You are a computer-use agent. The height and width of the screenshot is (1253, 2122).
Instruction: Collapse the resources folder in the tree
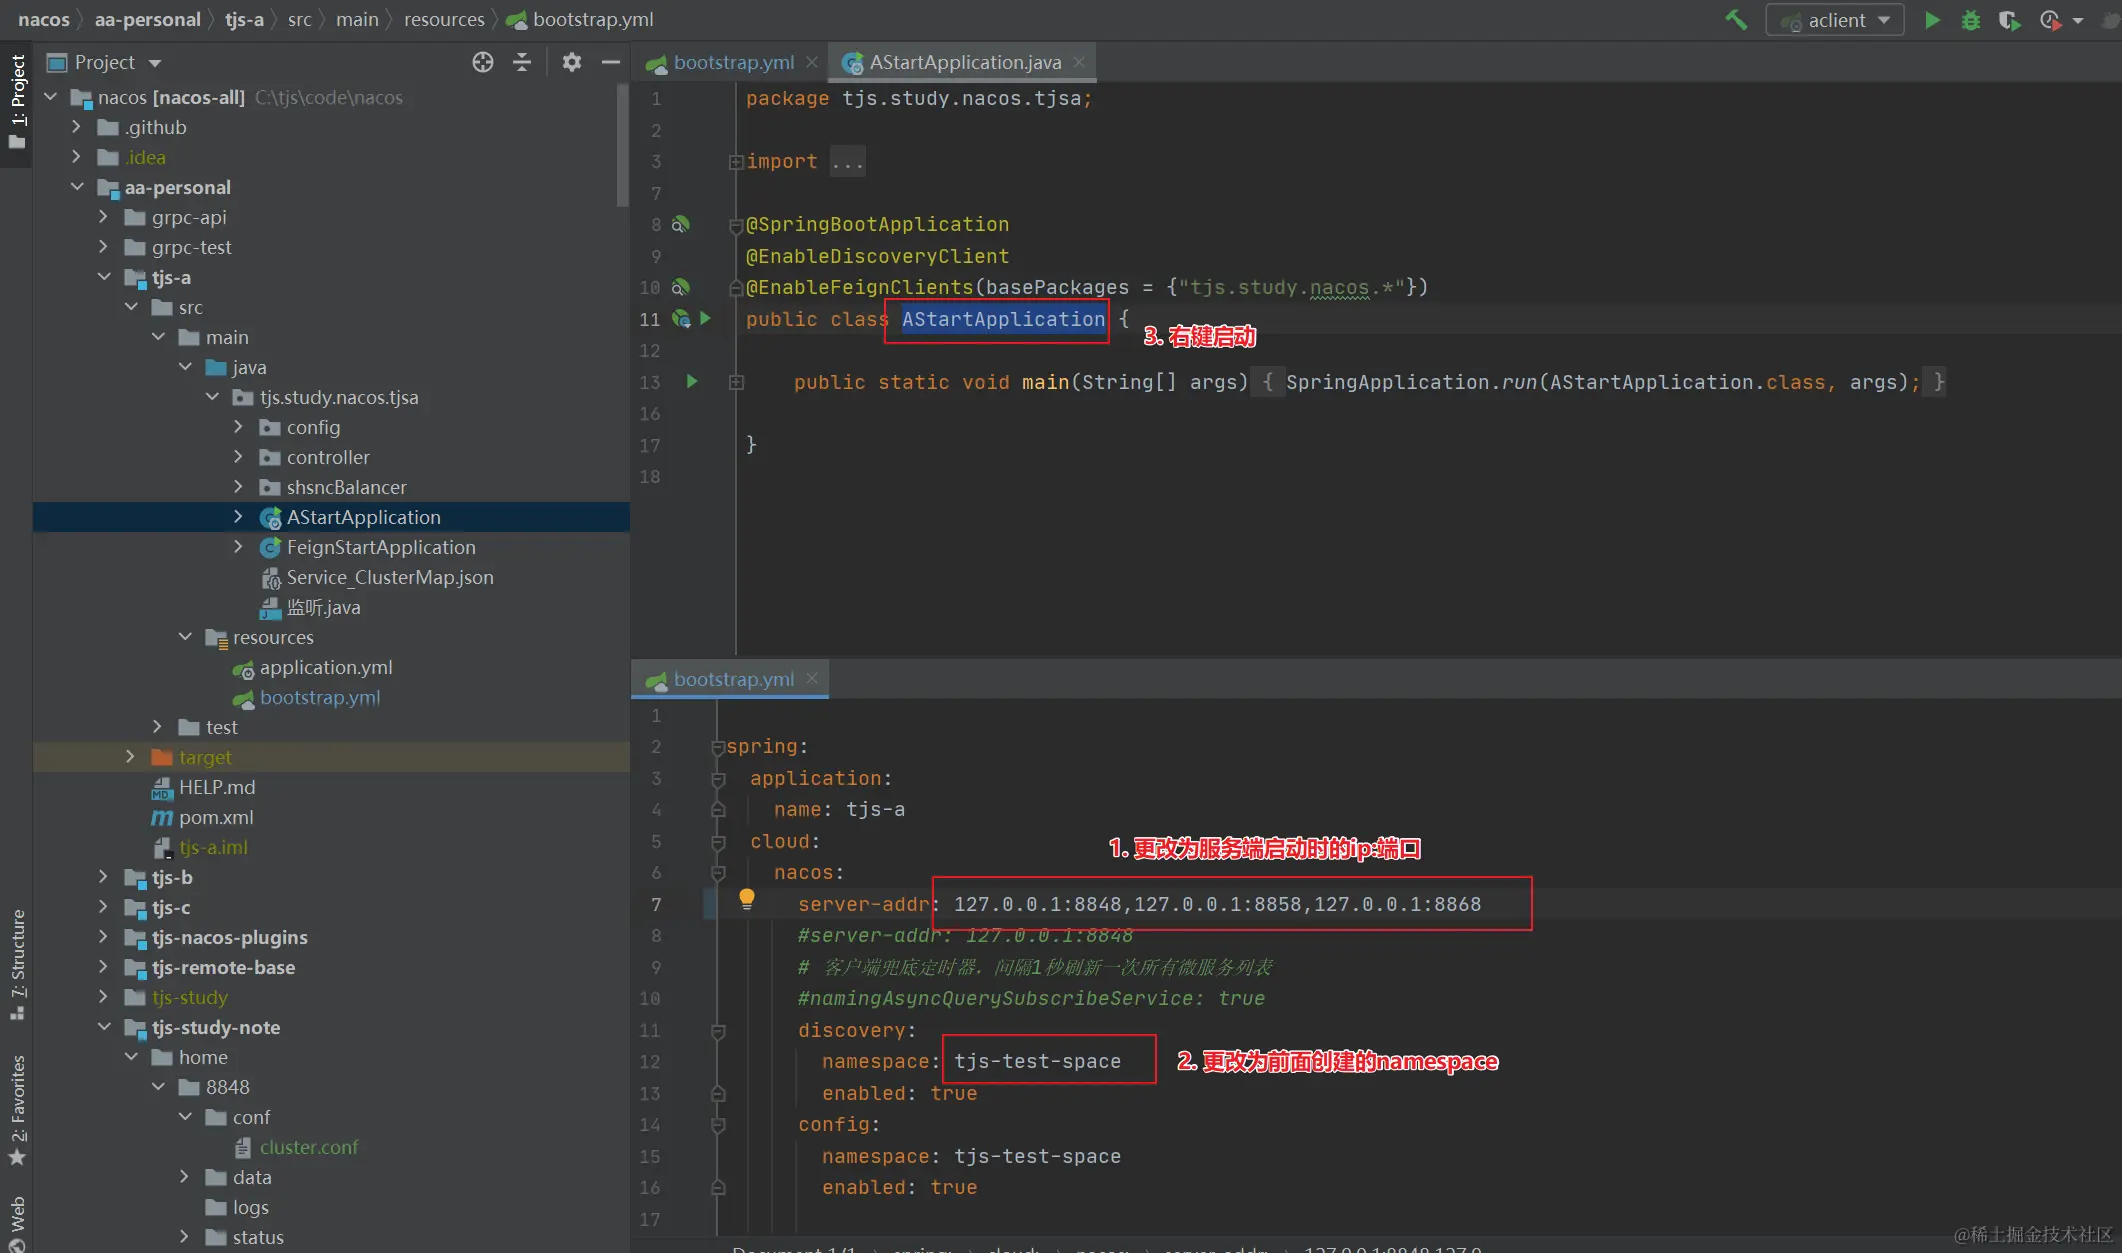pos(185,637)
